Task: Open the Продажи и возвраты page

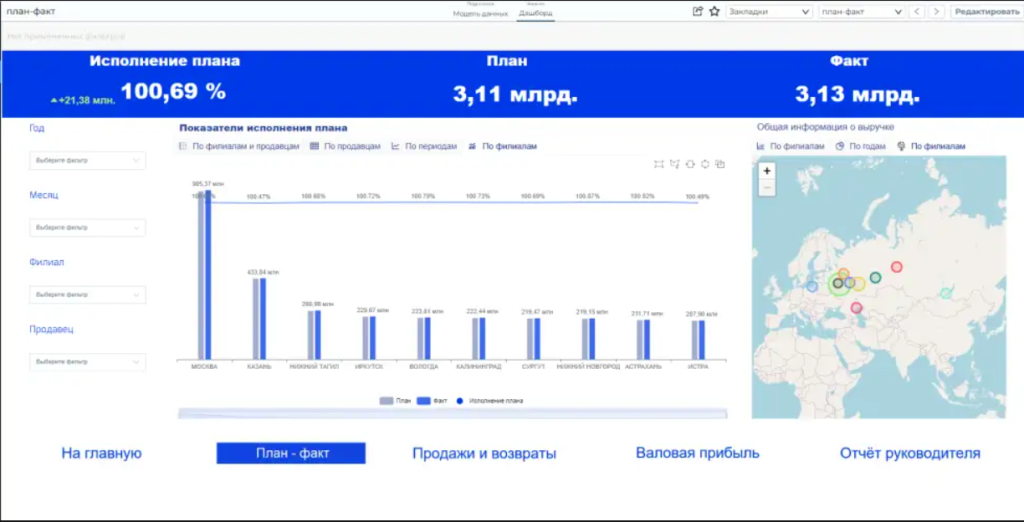Action: [484, 453]
